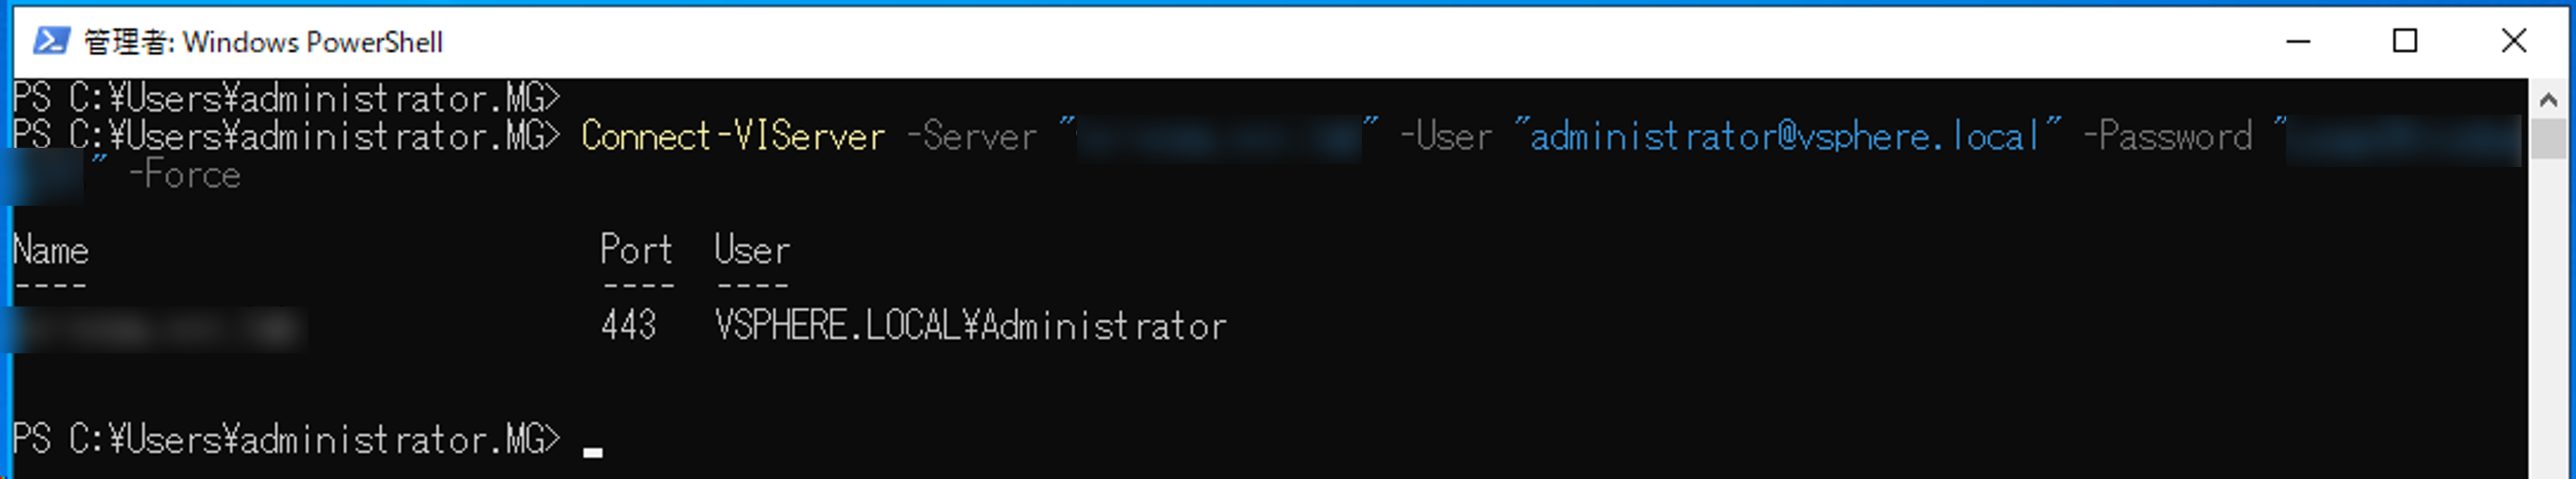
Task: Click the VSPHERE.LOCAL¥Administrator user value
Action: click(x=970, y=326)
